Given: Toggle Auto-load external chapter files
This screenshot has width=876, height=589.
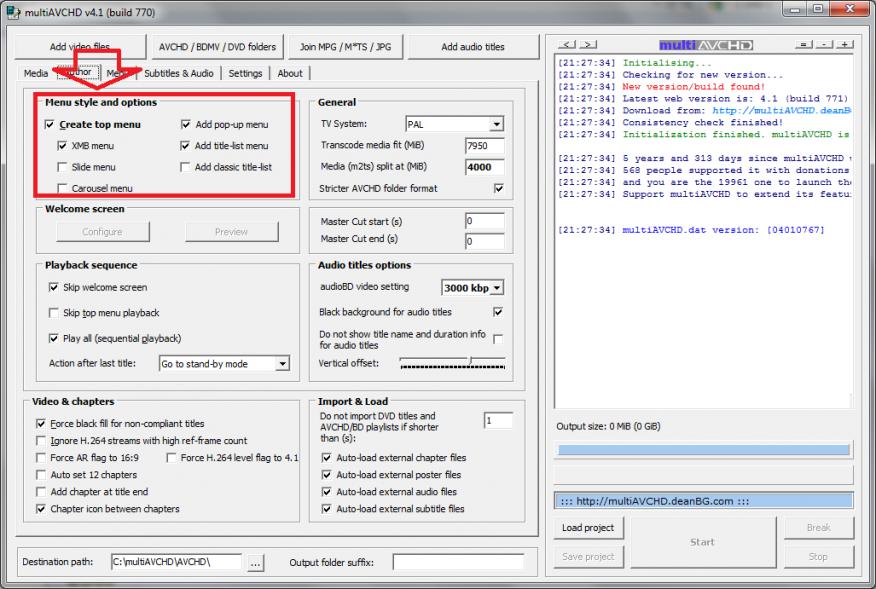Looking at the screenshot, I should 327,458.
